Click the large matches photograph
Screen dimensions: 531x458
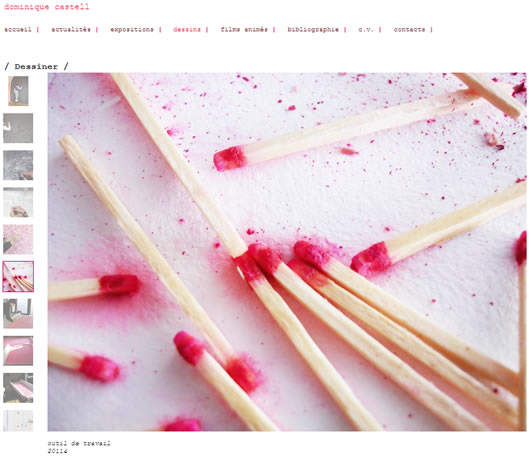[287, 252]
